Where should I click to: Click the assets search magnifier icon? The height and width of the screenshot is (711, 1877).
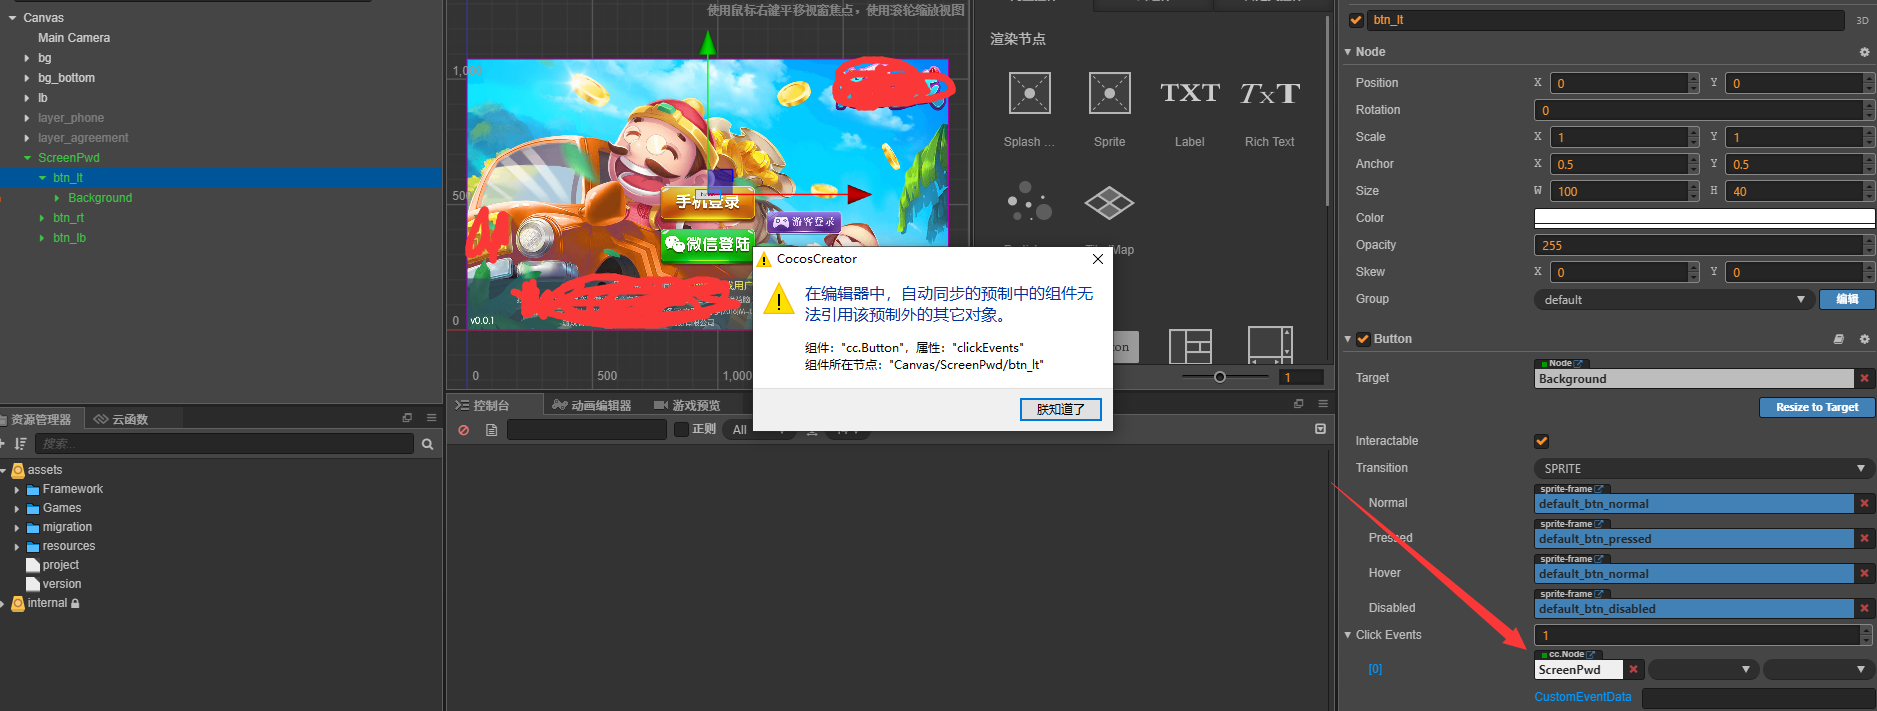[427, 444]
